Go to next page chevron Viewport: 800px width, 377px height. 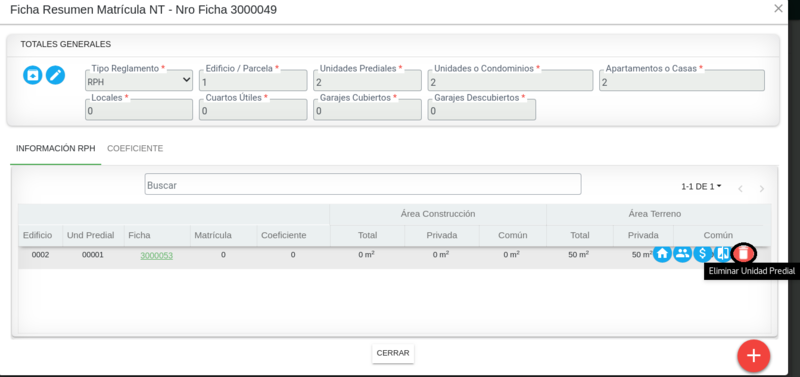(x=762, y=189)
